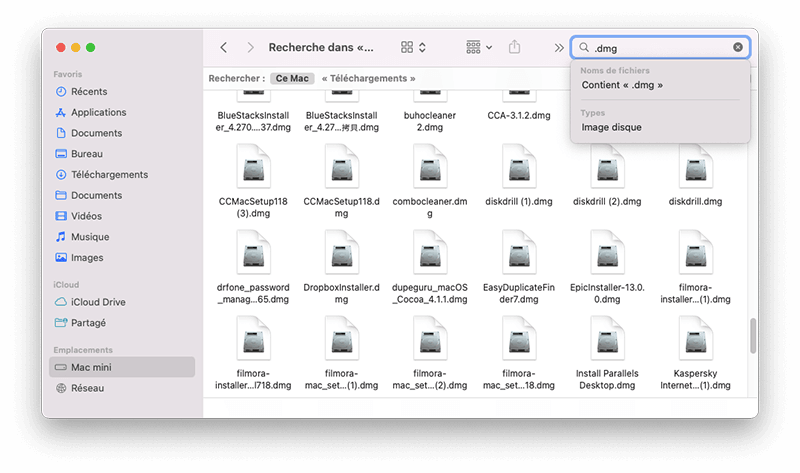The image size is (800, 473).
Task: Open Applications in the sidebar
Action: tap(122, 112)
